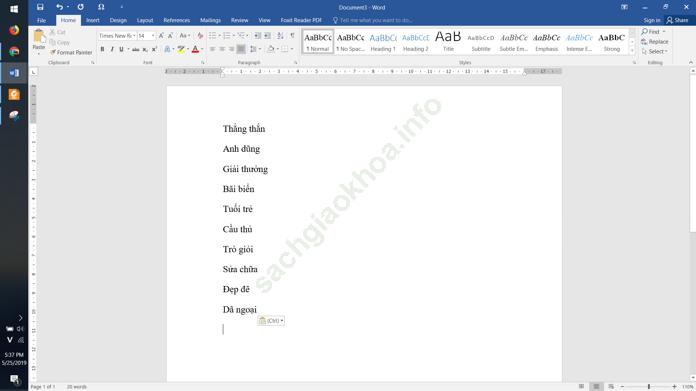Clear all formatting icon
Image resolution: width=696 pixels, height=391 pixels.
pyautogui.click(x=200, y=36)
